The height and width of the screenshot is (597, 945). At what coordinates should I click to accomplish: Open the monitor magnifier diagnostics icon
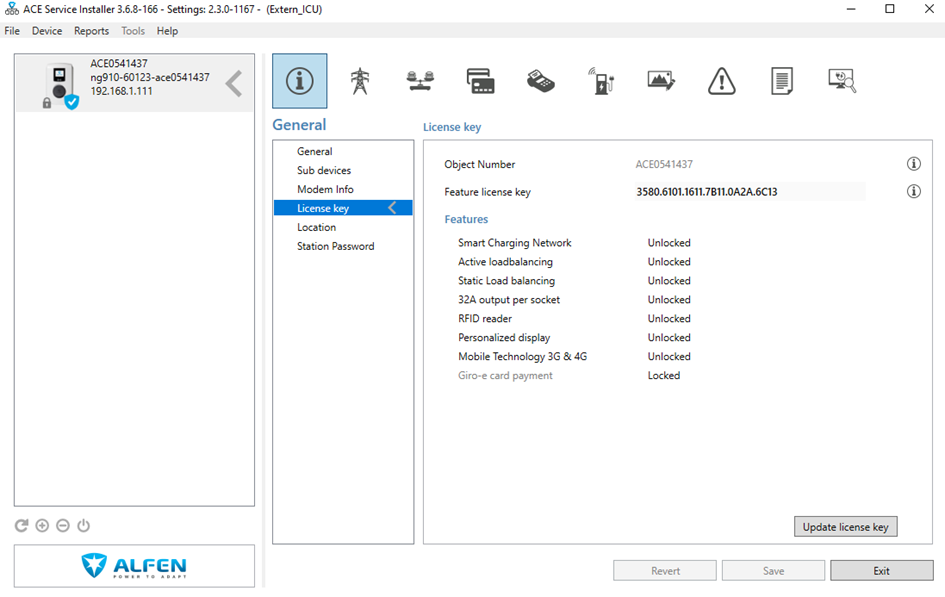coord(842,81)
